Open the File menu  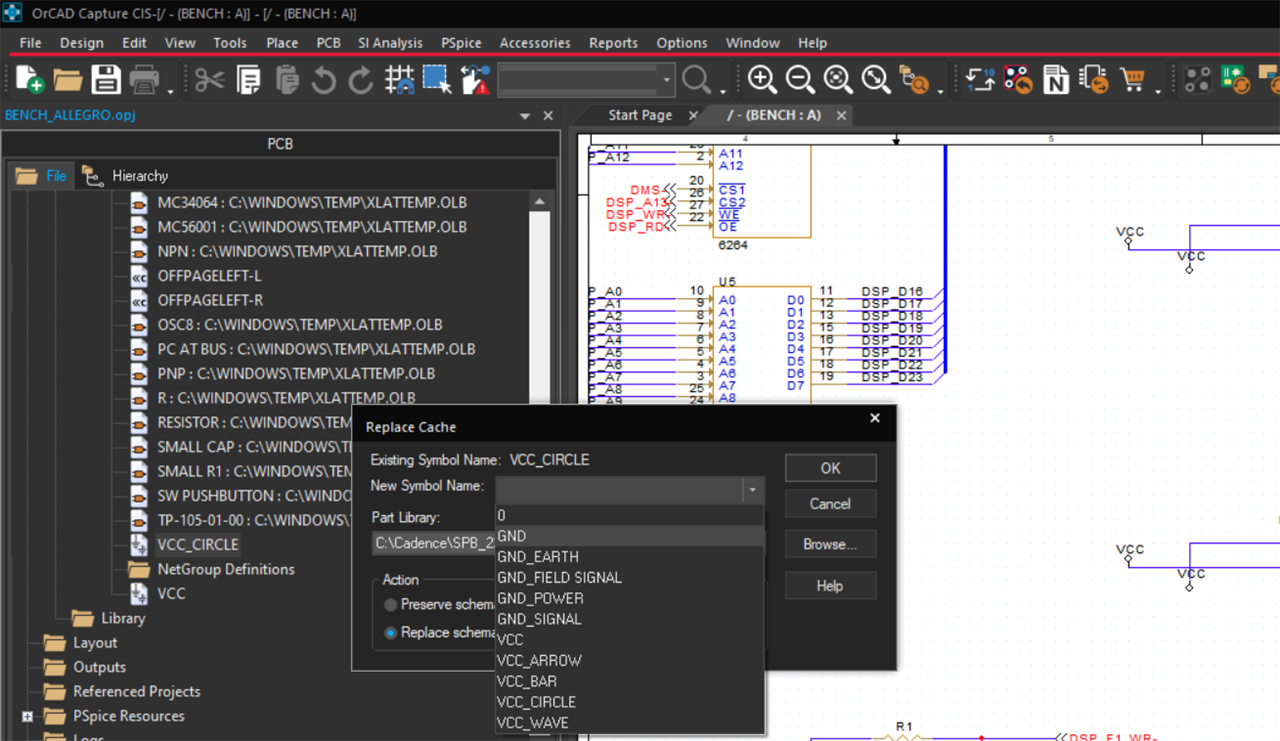(30, 43)
